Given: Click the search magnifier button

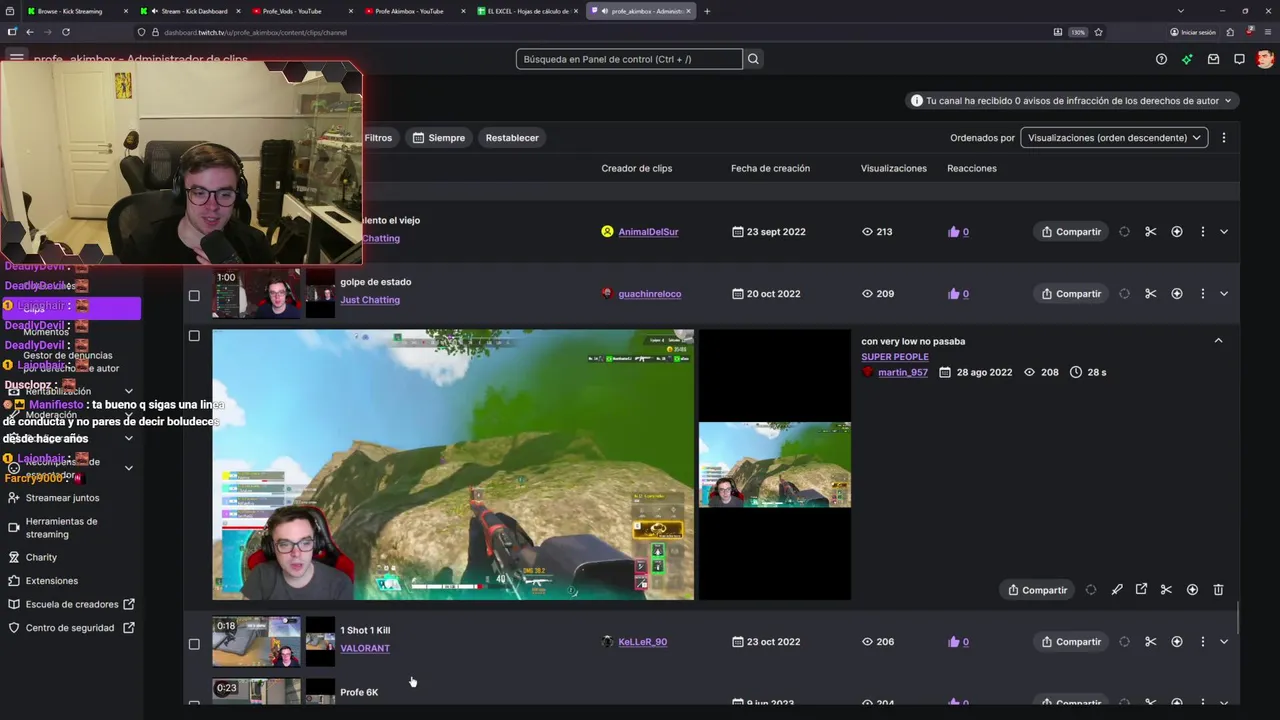Looking at the screenshot, I should click(753, 59).
